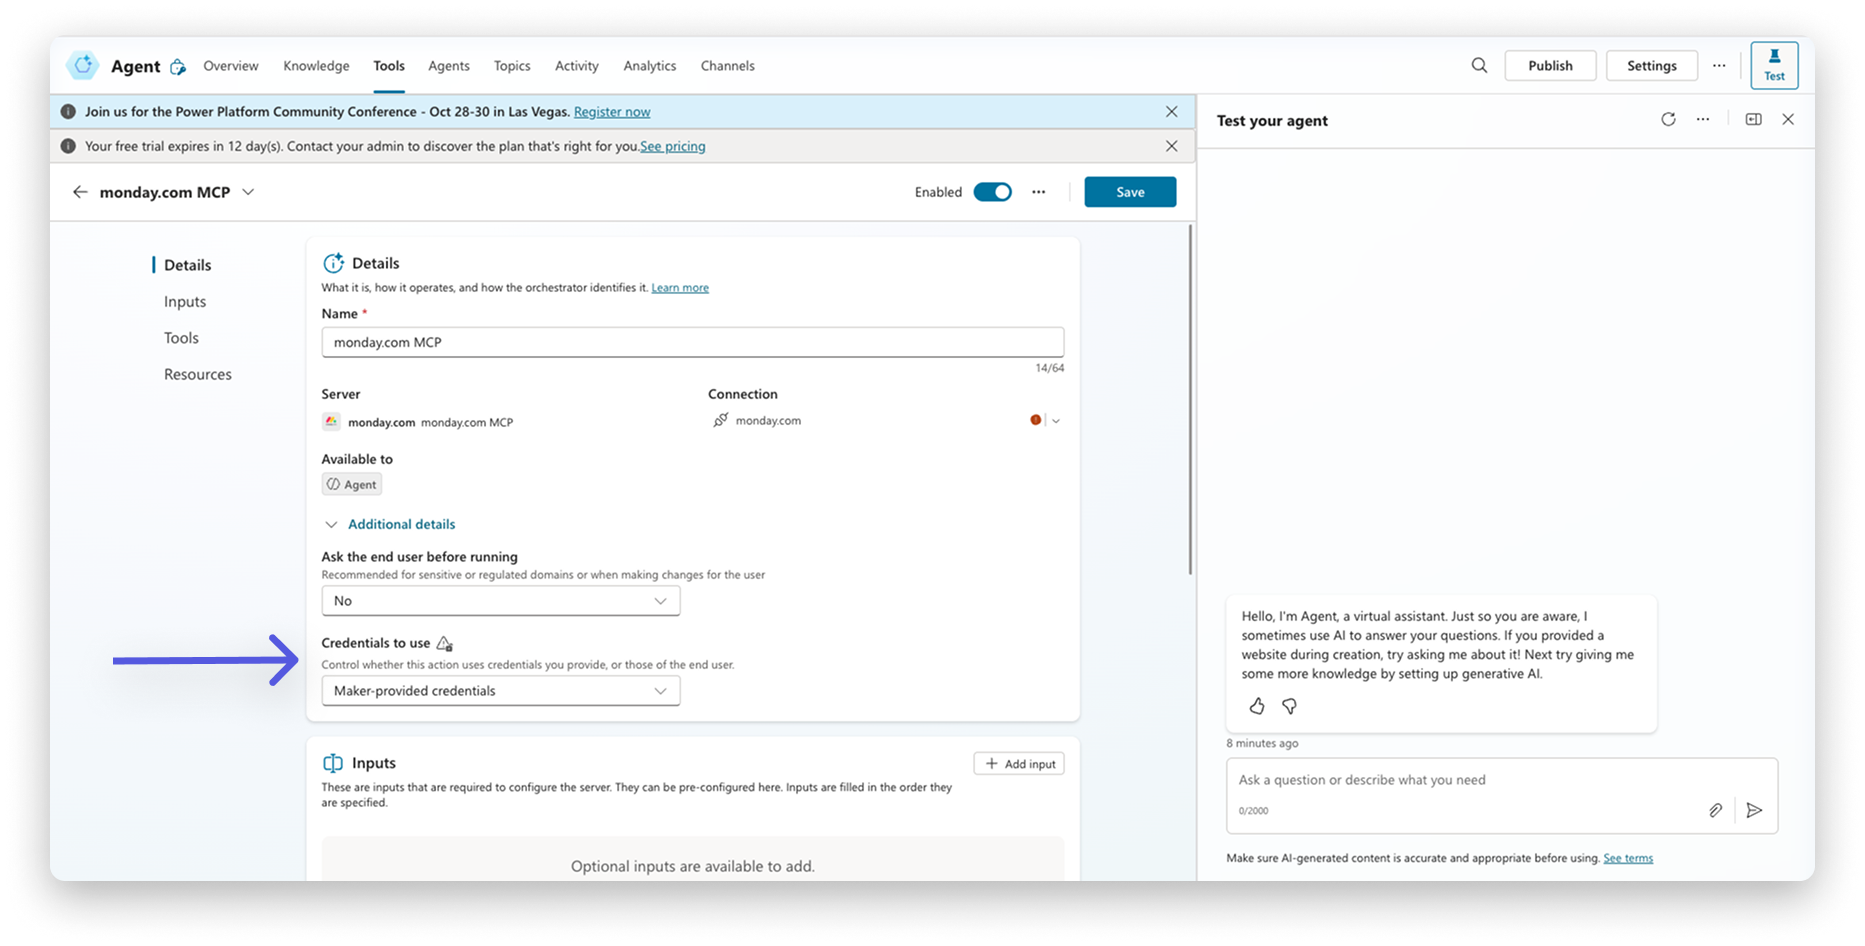
Task: Click the Publish button
Action: click(1550, 66)
